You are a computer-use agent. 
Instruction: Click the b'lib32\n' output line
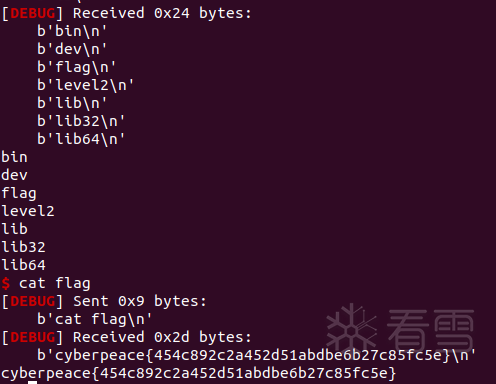tap(81, 121)
